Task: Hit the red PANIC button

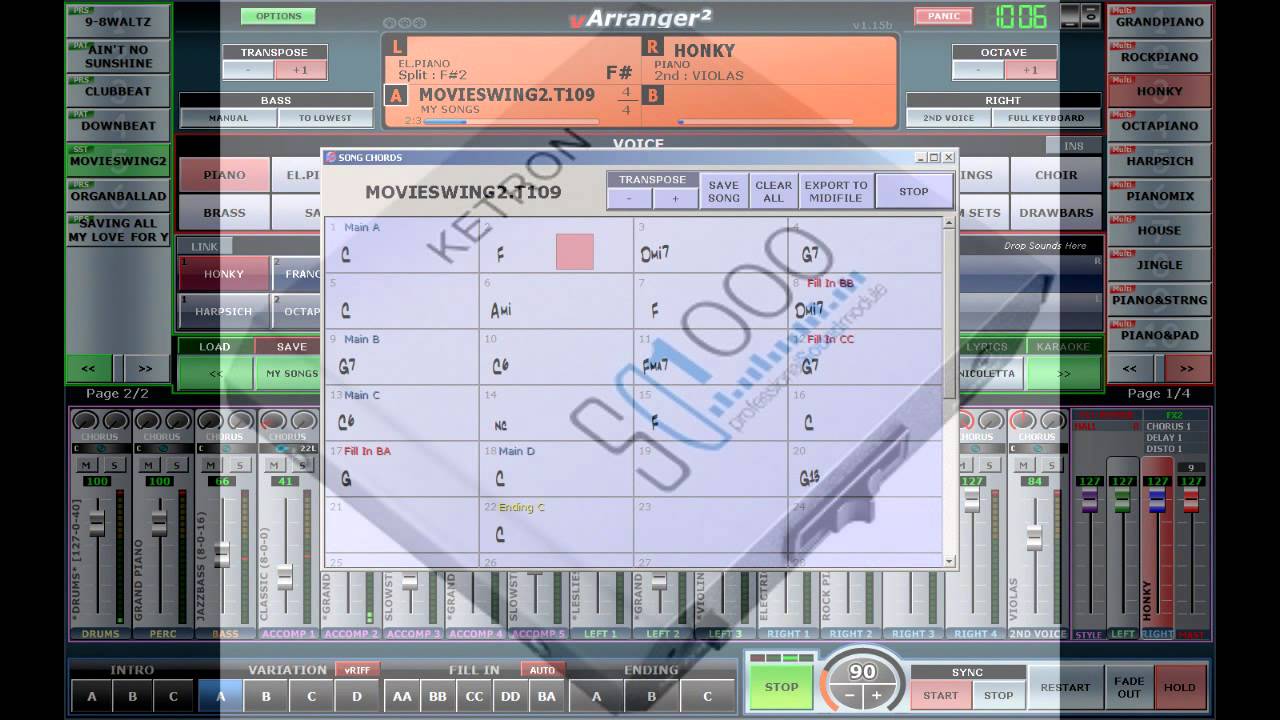Action: click(x=943, y=16)
